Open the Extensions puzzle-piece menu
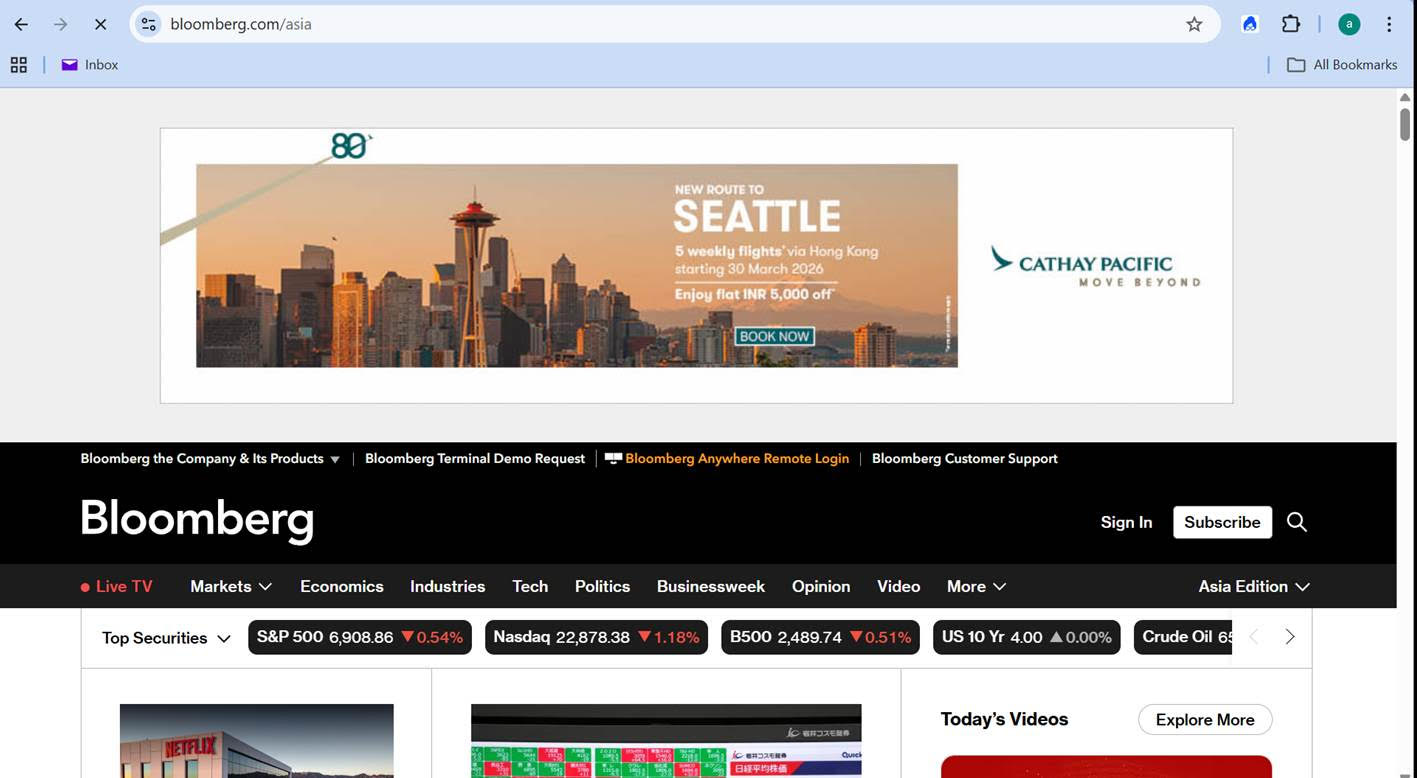The height and width of the screenshot is (778, 1417). 1291,24
